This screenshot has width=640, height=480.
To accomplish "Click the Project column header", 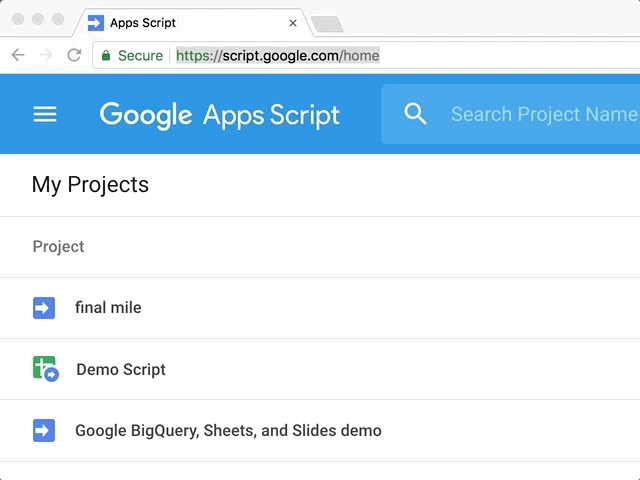I will (x=58, y=247).
